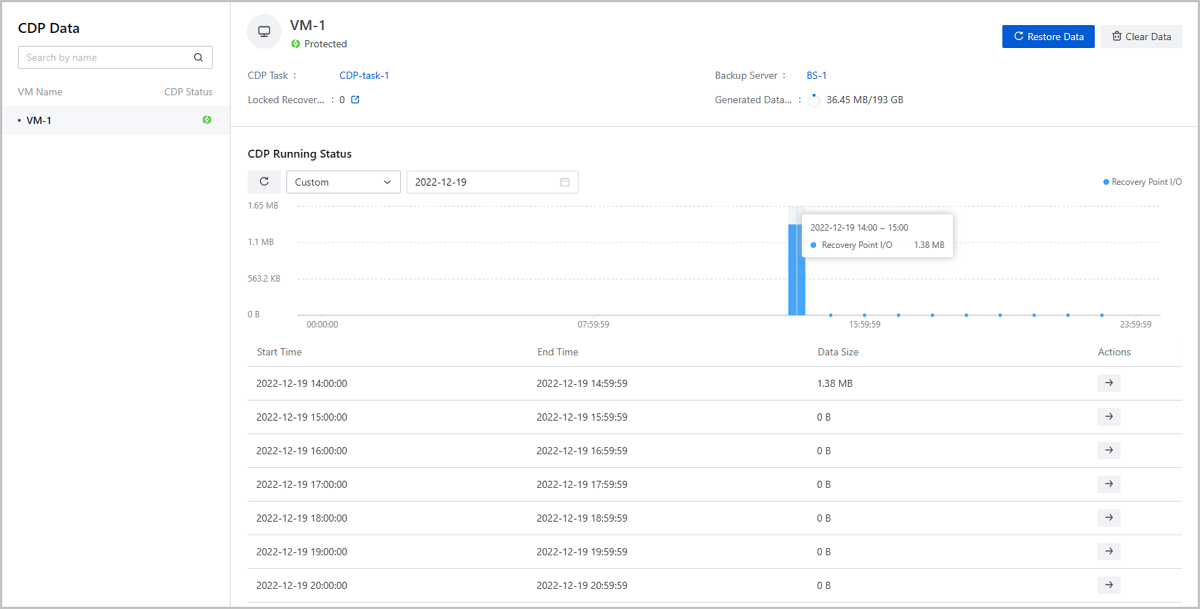This screenshot has width=1200, height=609.
Task: Click start time 2022-12-19 16:00:00 cell
Action: coord(302,450)
